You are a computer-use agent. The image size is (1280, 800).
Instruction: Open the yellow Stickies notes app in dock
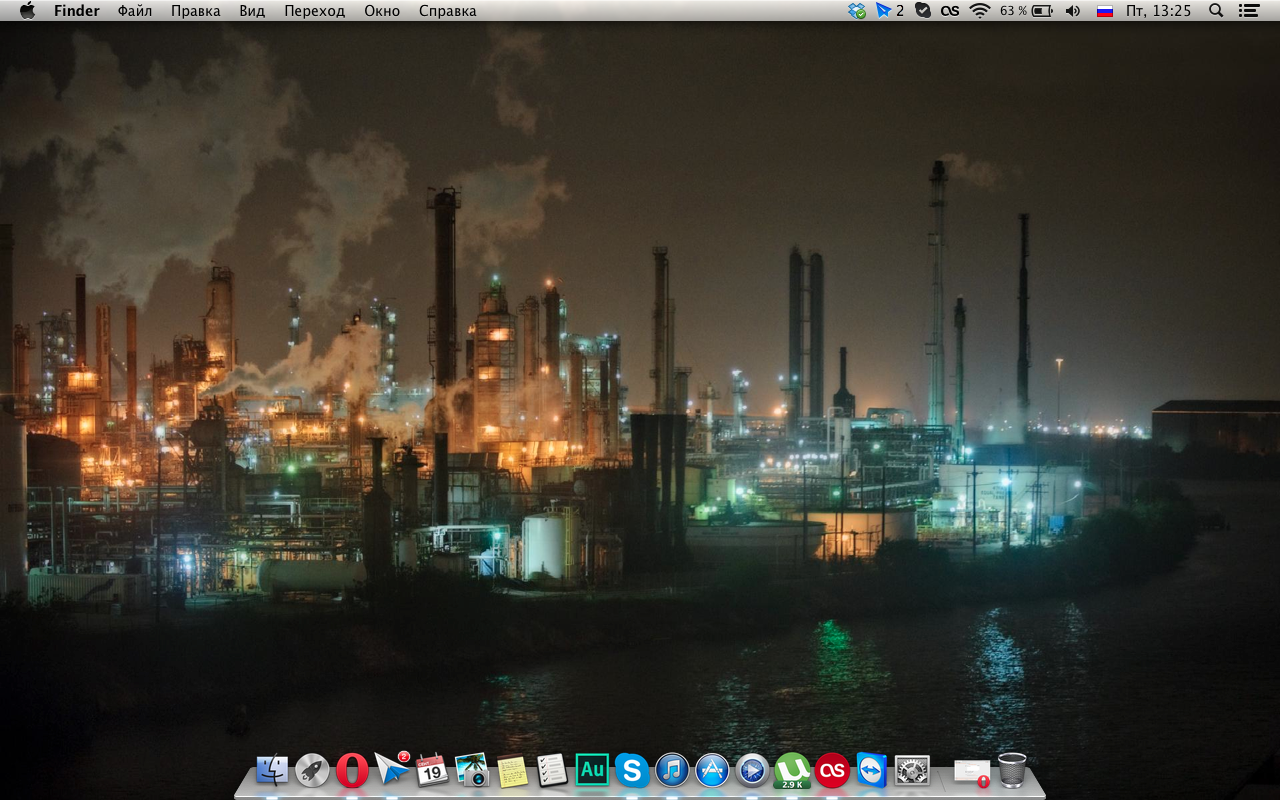(512, 770)
